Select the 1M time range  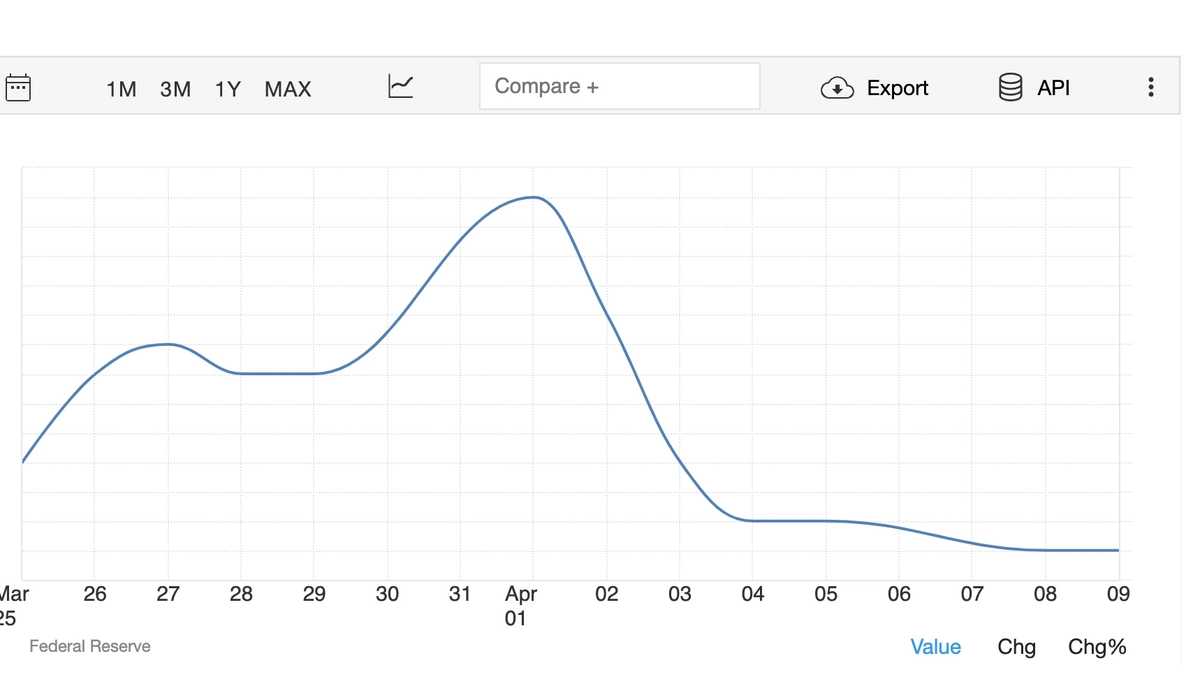click(121, 89)
